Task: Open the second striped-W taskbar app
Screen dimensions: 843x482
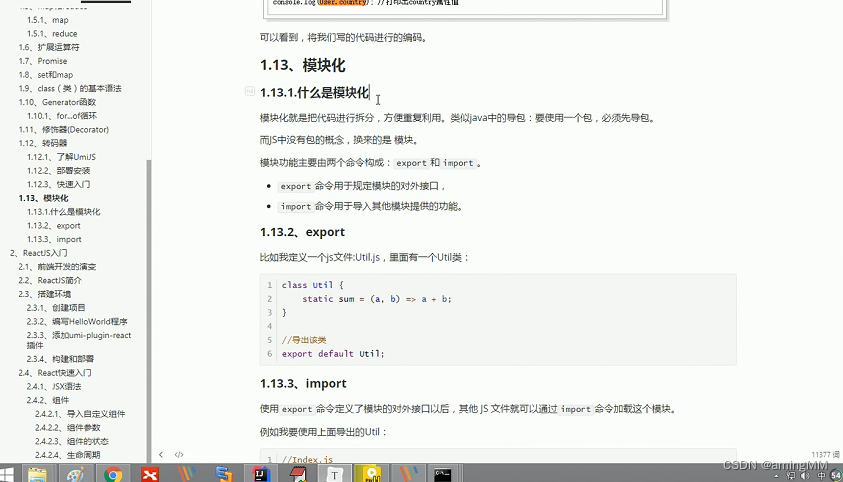Action: pos(408,474)
